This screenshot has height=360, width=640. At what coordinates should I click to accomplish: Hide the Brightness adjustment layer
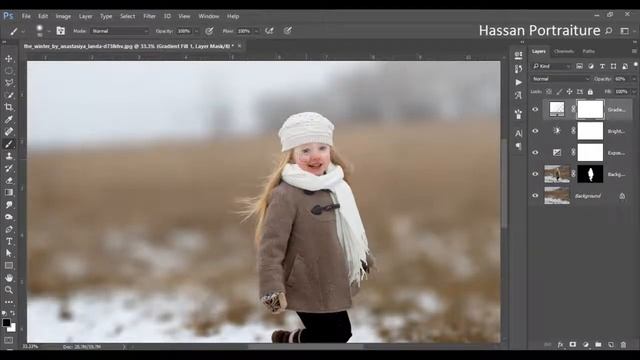coord(535,131)
